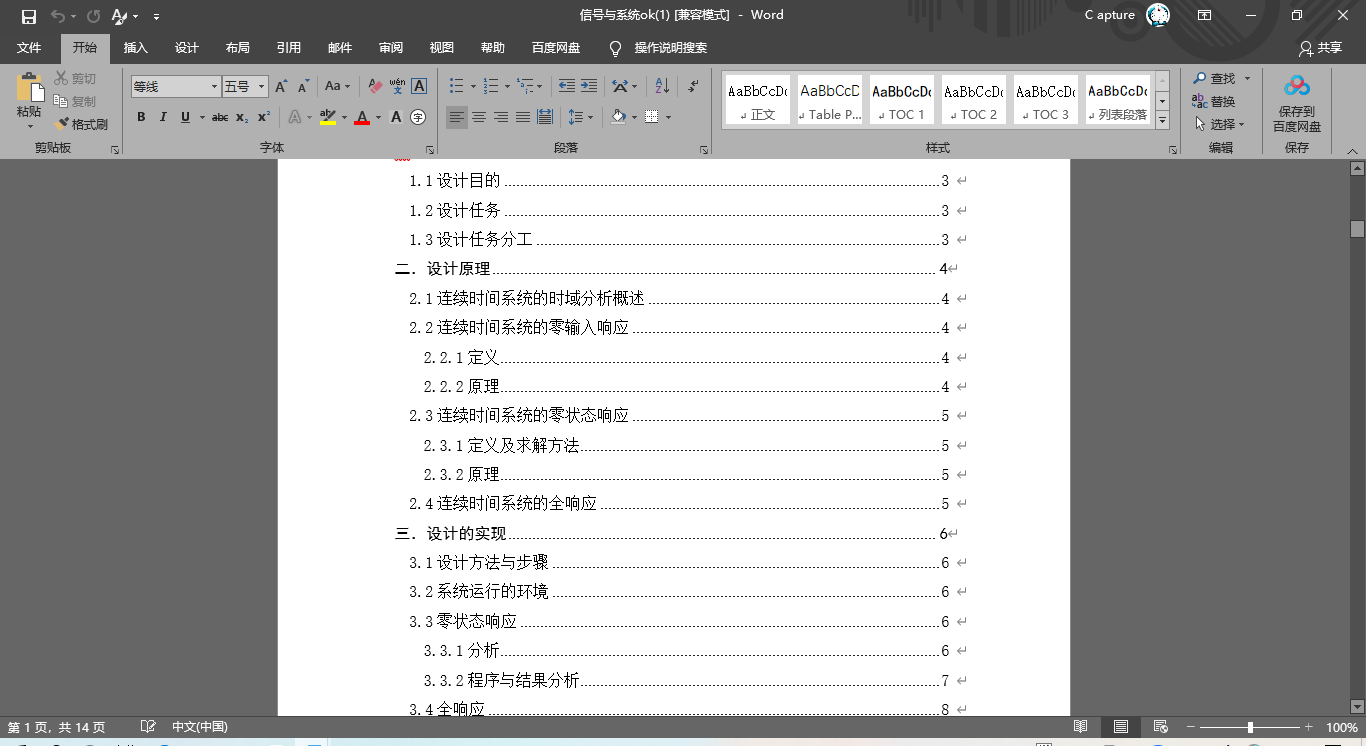Image resolution: width=1366 pixels, height=746 pixels.
Task: Open the font name dropdown (等线)
Action: [214, 87]
